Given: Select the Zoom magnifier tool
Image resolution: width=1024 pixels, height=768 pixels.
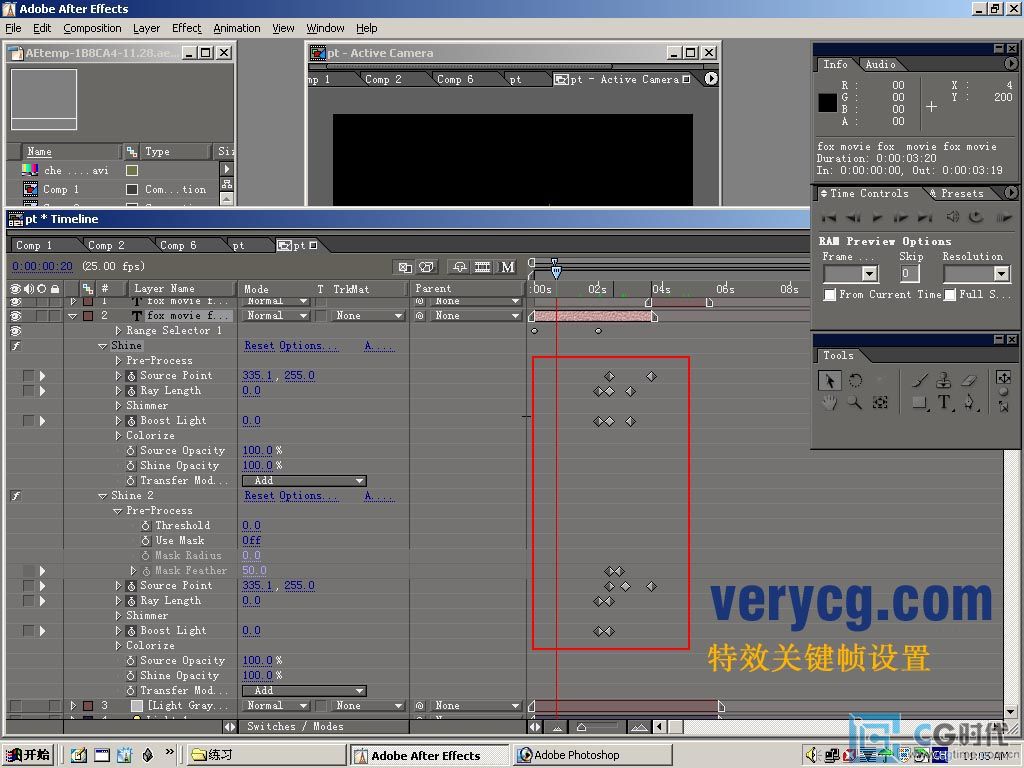Looking at the screenshot, I should tap(855, 402).
